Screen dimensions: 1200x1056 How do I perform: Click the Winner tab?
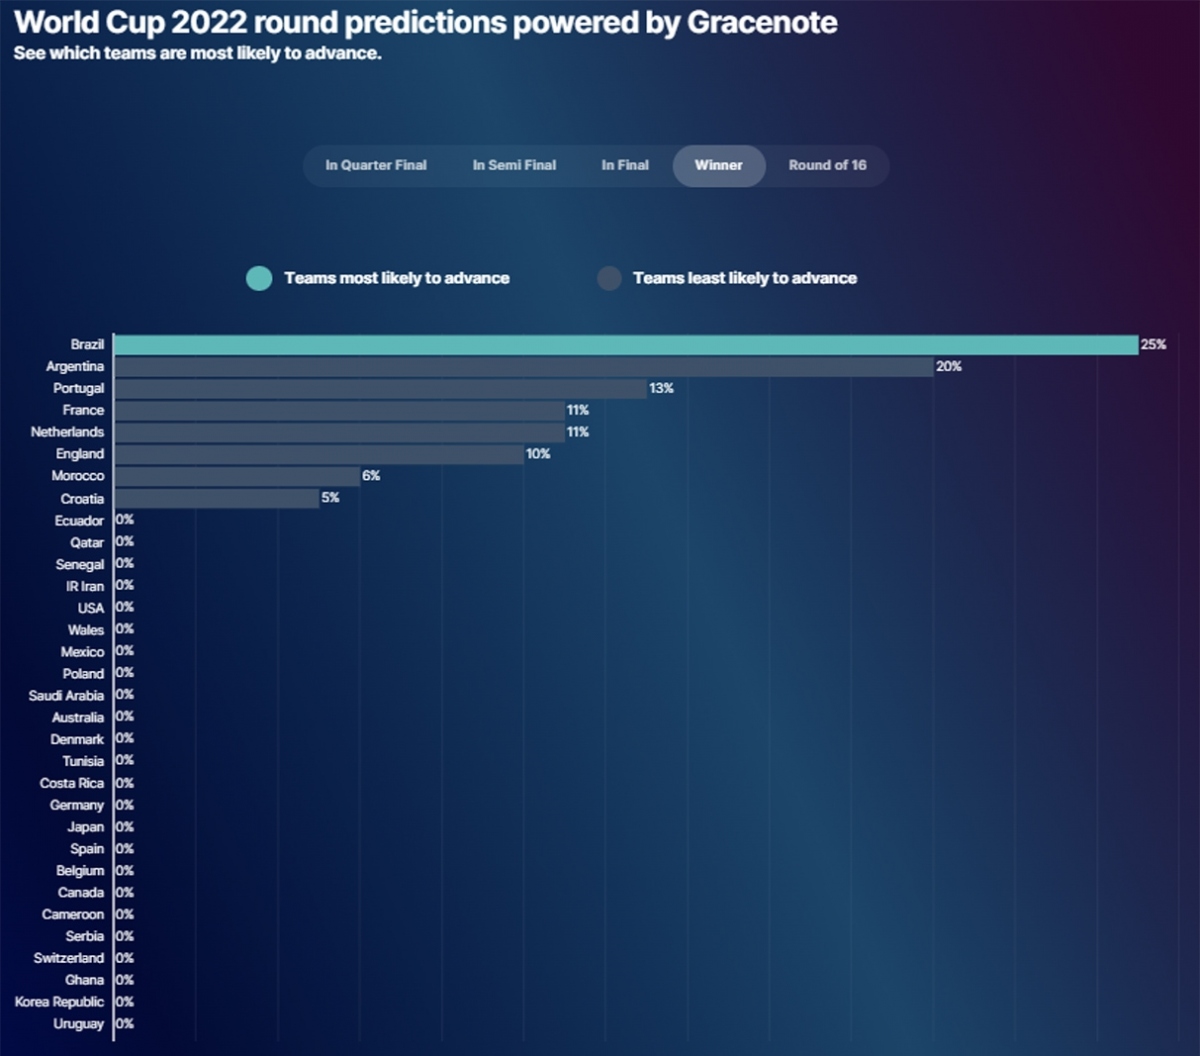[719, 165]
